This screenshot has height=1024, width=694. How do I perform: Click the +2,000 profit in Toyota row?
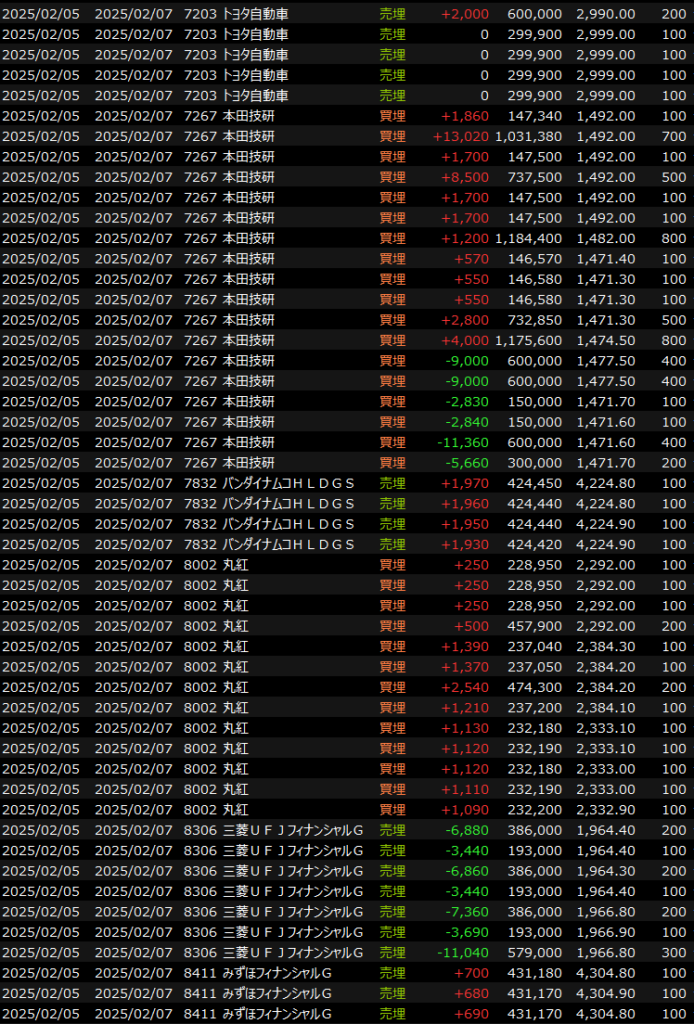[465, 14]
